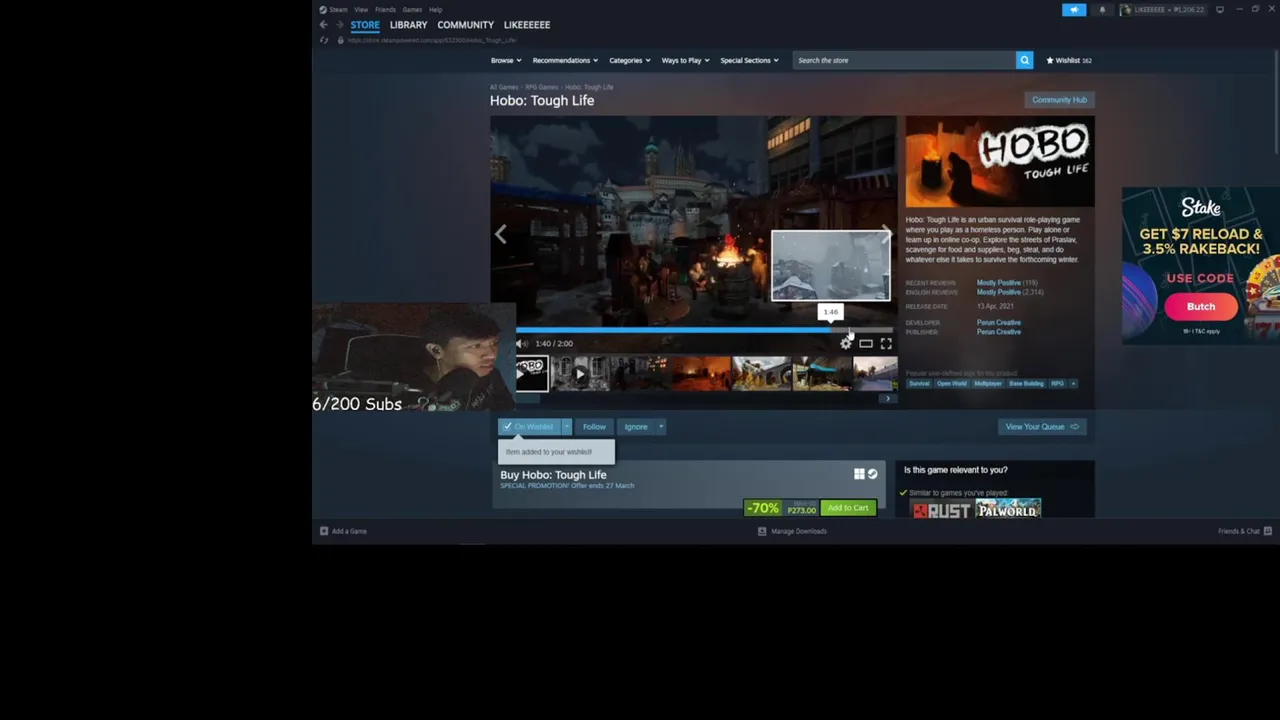Click the Survival tag
Screen dimensions: 1280x720
[919, 384]
